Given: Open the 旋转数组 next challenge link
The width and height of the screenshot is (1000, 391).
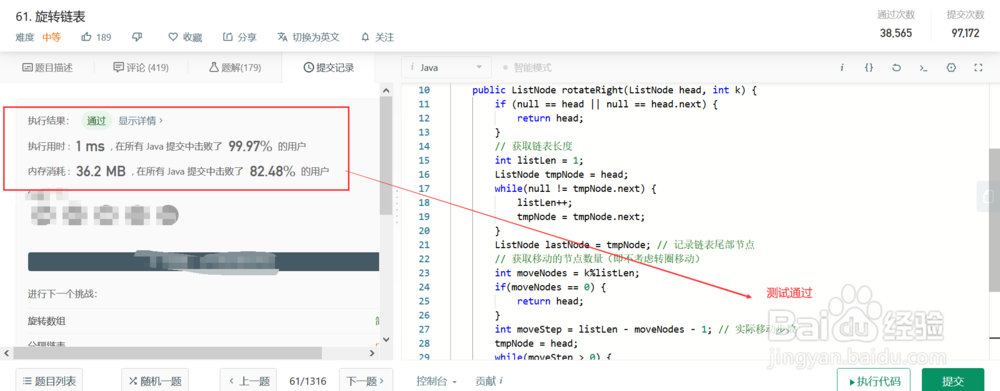Looking at the screenshot, I should (x=46, y=321).
